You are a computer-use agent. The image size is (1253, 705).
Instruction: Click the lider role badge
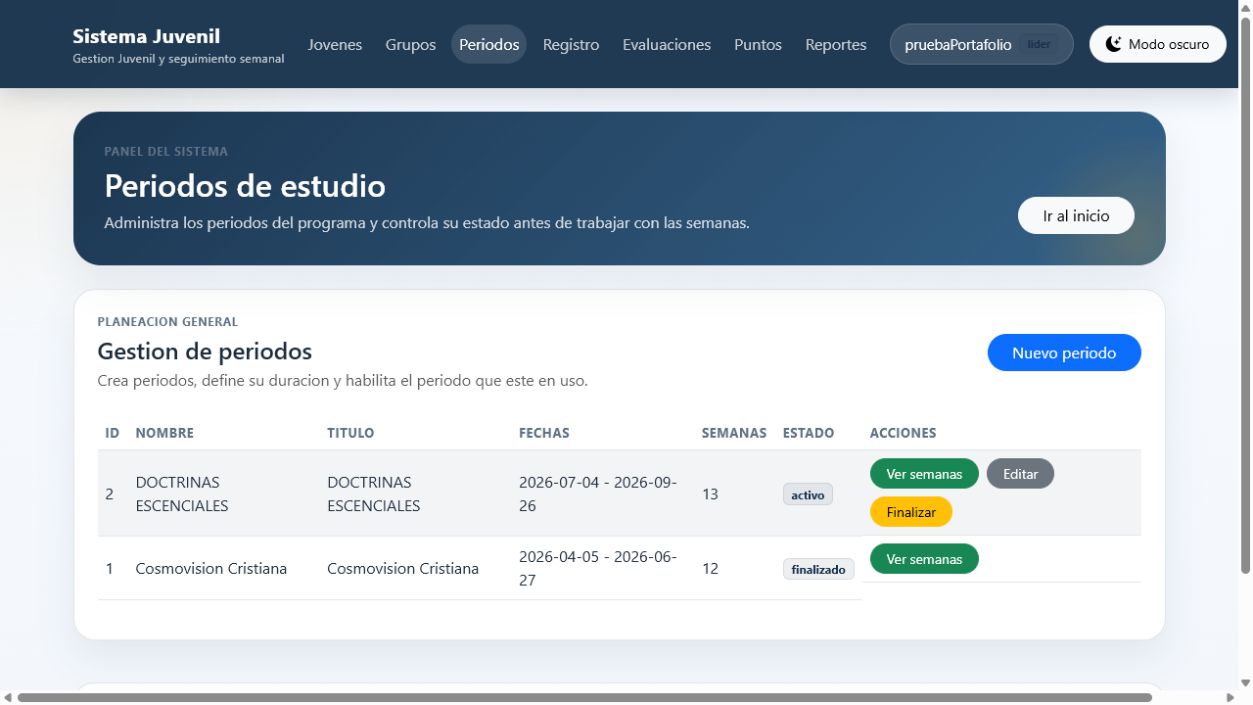click(x=1039, y=45)
